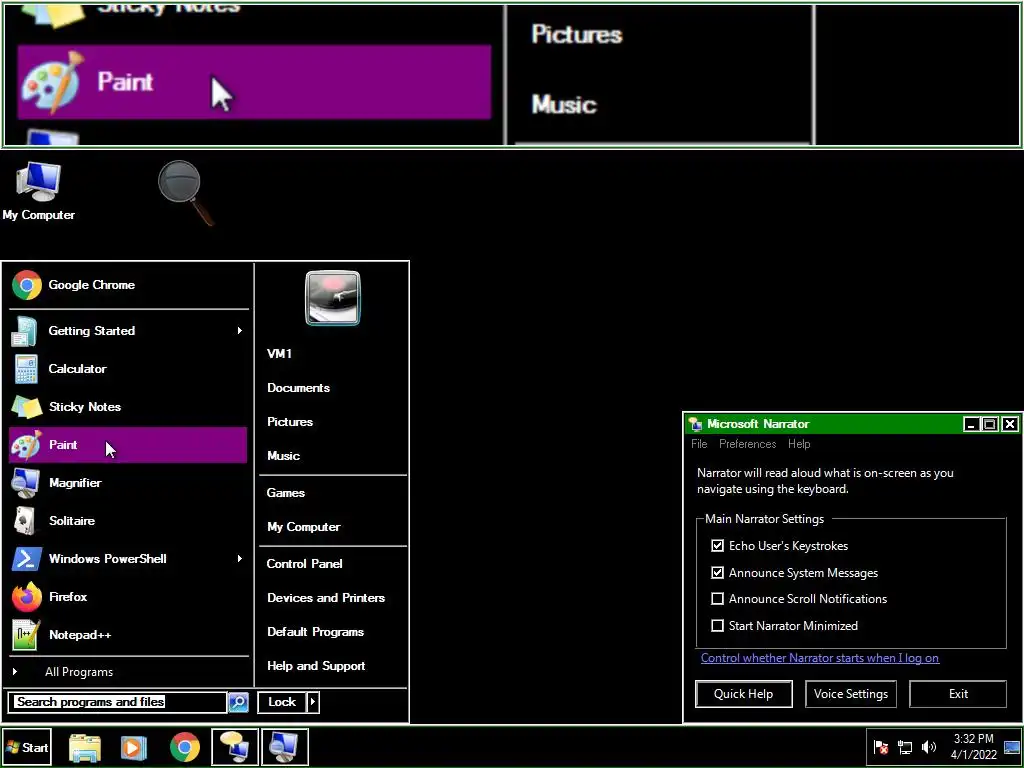Open the clock and date display
Screen dimensions: 1024x768
(974, 747)
